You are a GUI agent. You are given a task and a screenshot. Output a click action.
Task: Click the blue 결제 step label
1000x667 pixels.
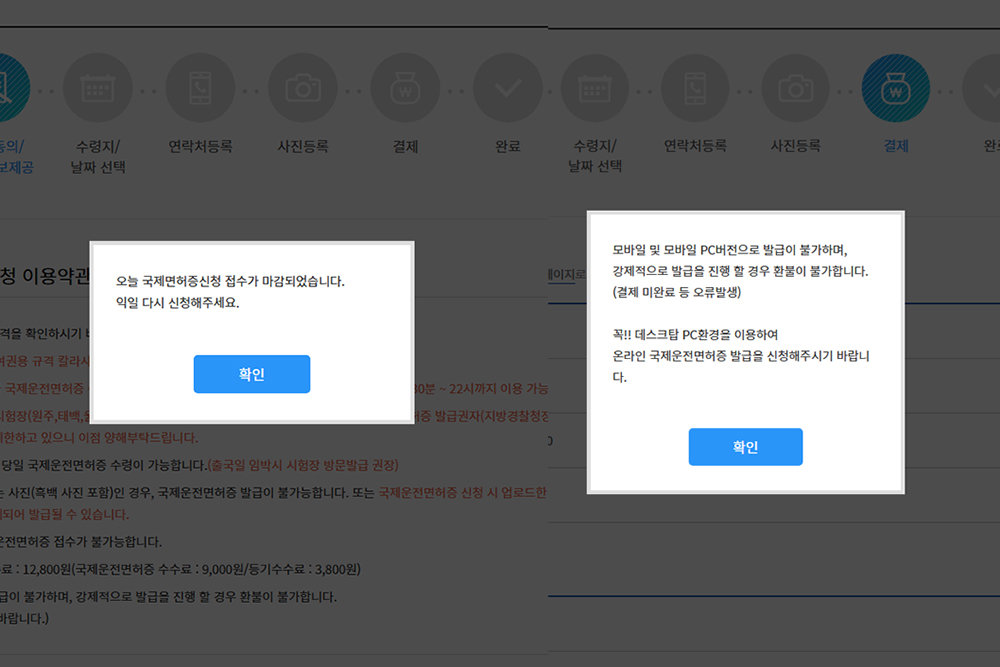coord(896,146)
